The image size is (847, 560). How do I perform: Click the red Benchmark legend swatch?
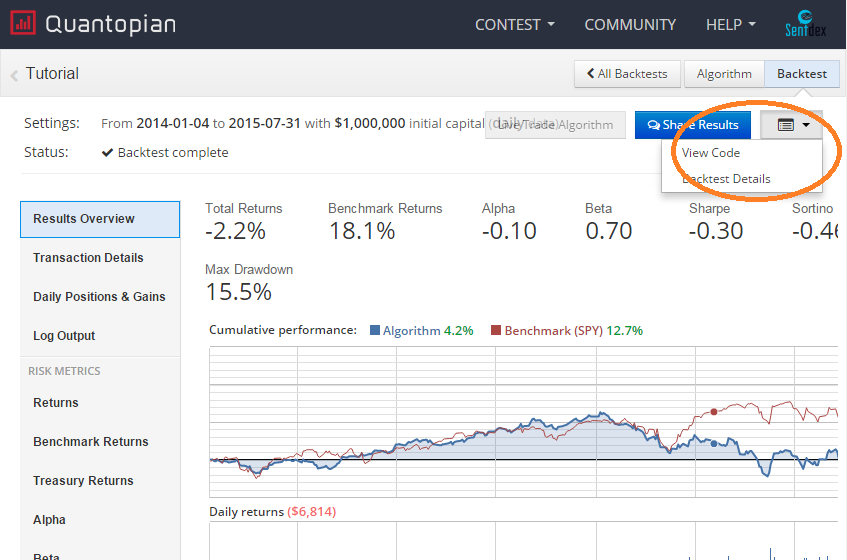coord(495,331)
